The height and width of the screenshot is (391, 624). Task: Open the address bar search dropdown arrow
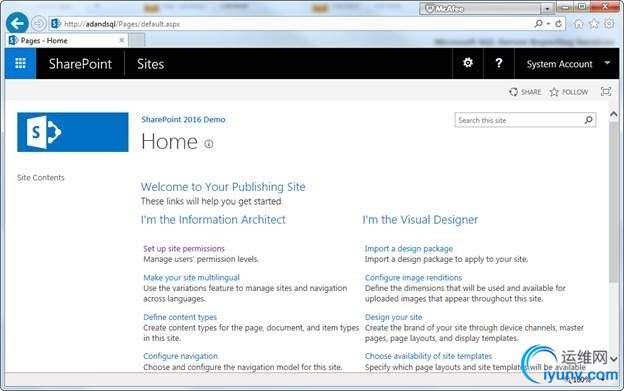click(x=548, y=24)
